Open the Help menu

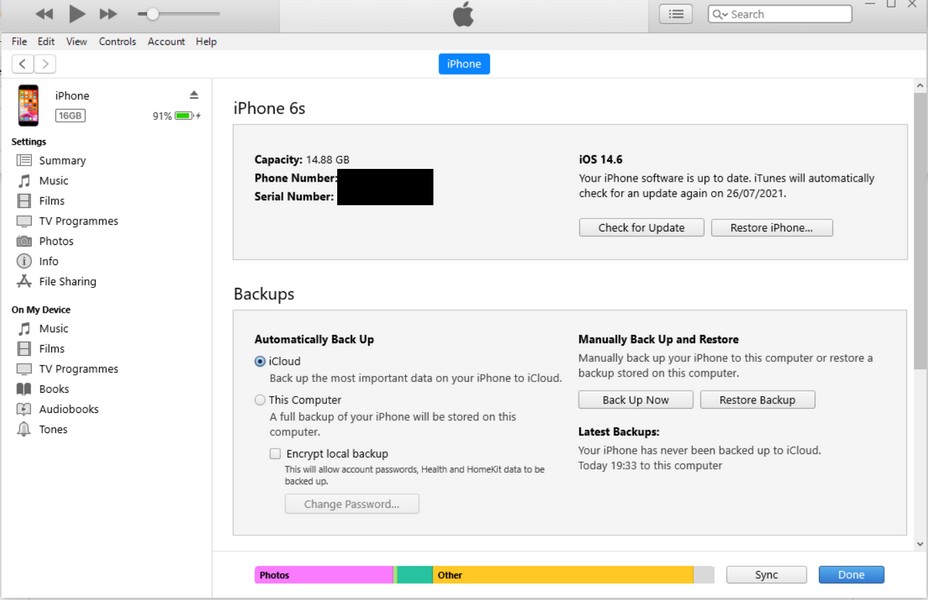[206, 41]
